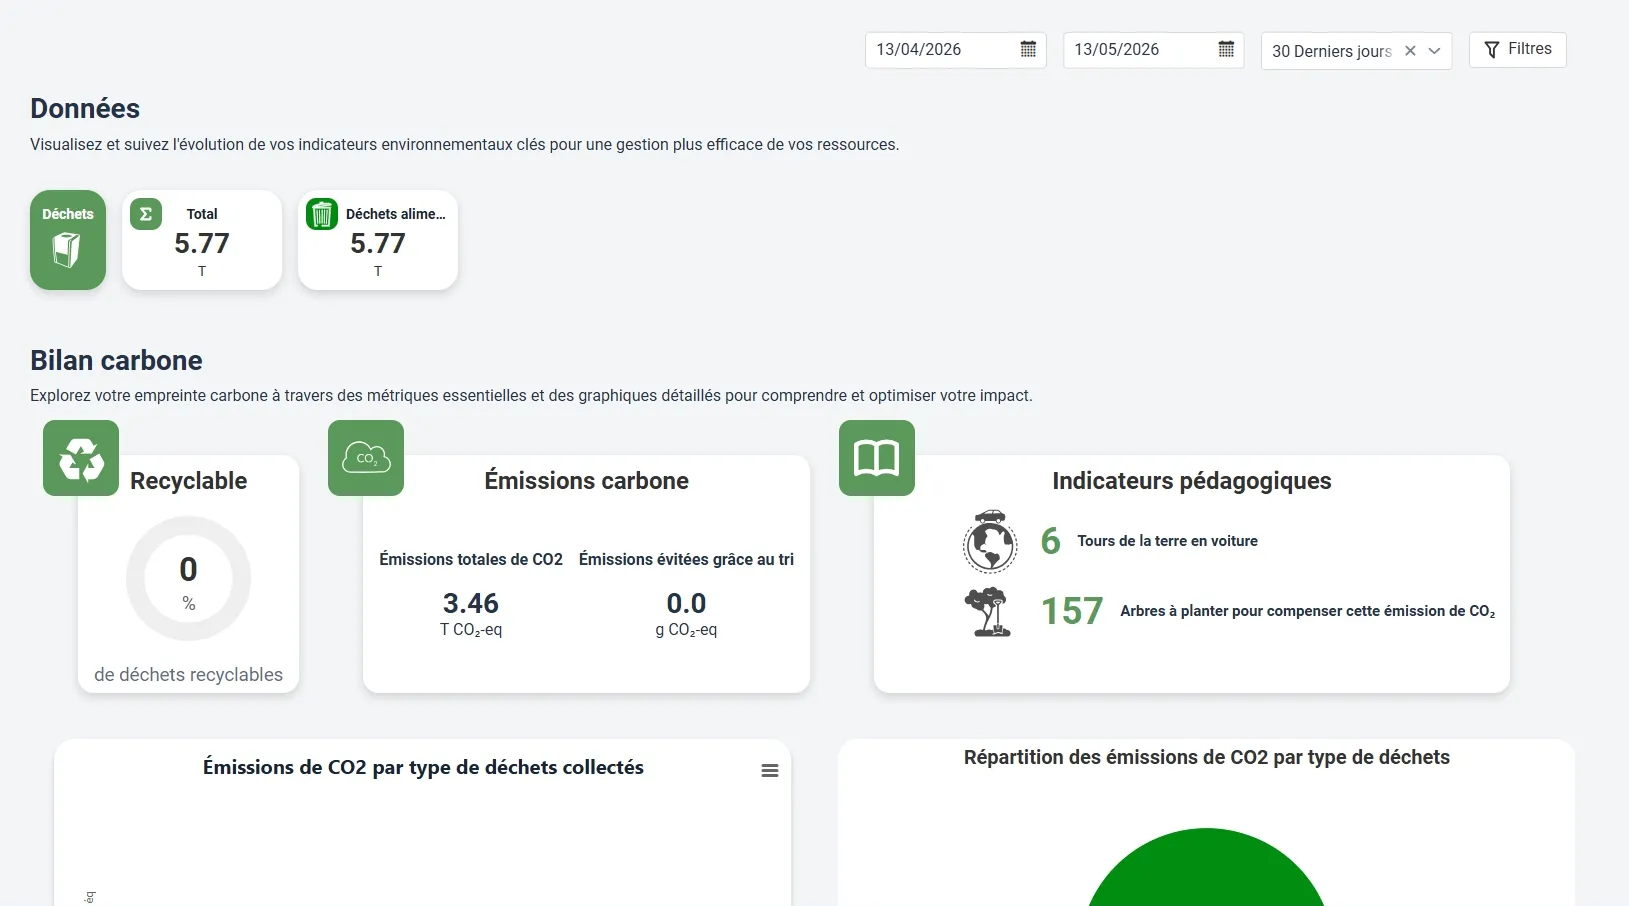Click the open book icon

coord(877,458)
